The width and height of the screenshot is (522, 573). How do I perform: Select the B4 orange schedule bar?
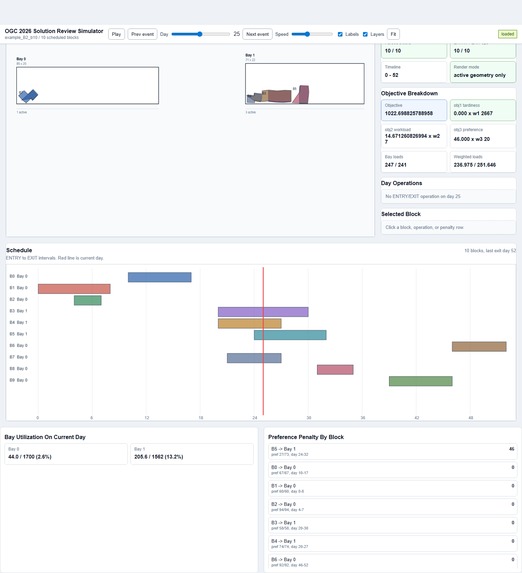tap(250, 323)
